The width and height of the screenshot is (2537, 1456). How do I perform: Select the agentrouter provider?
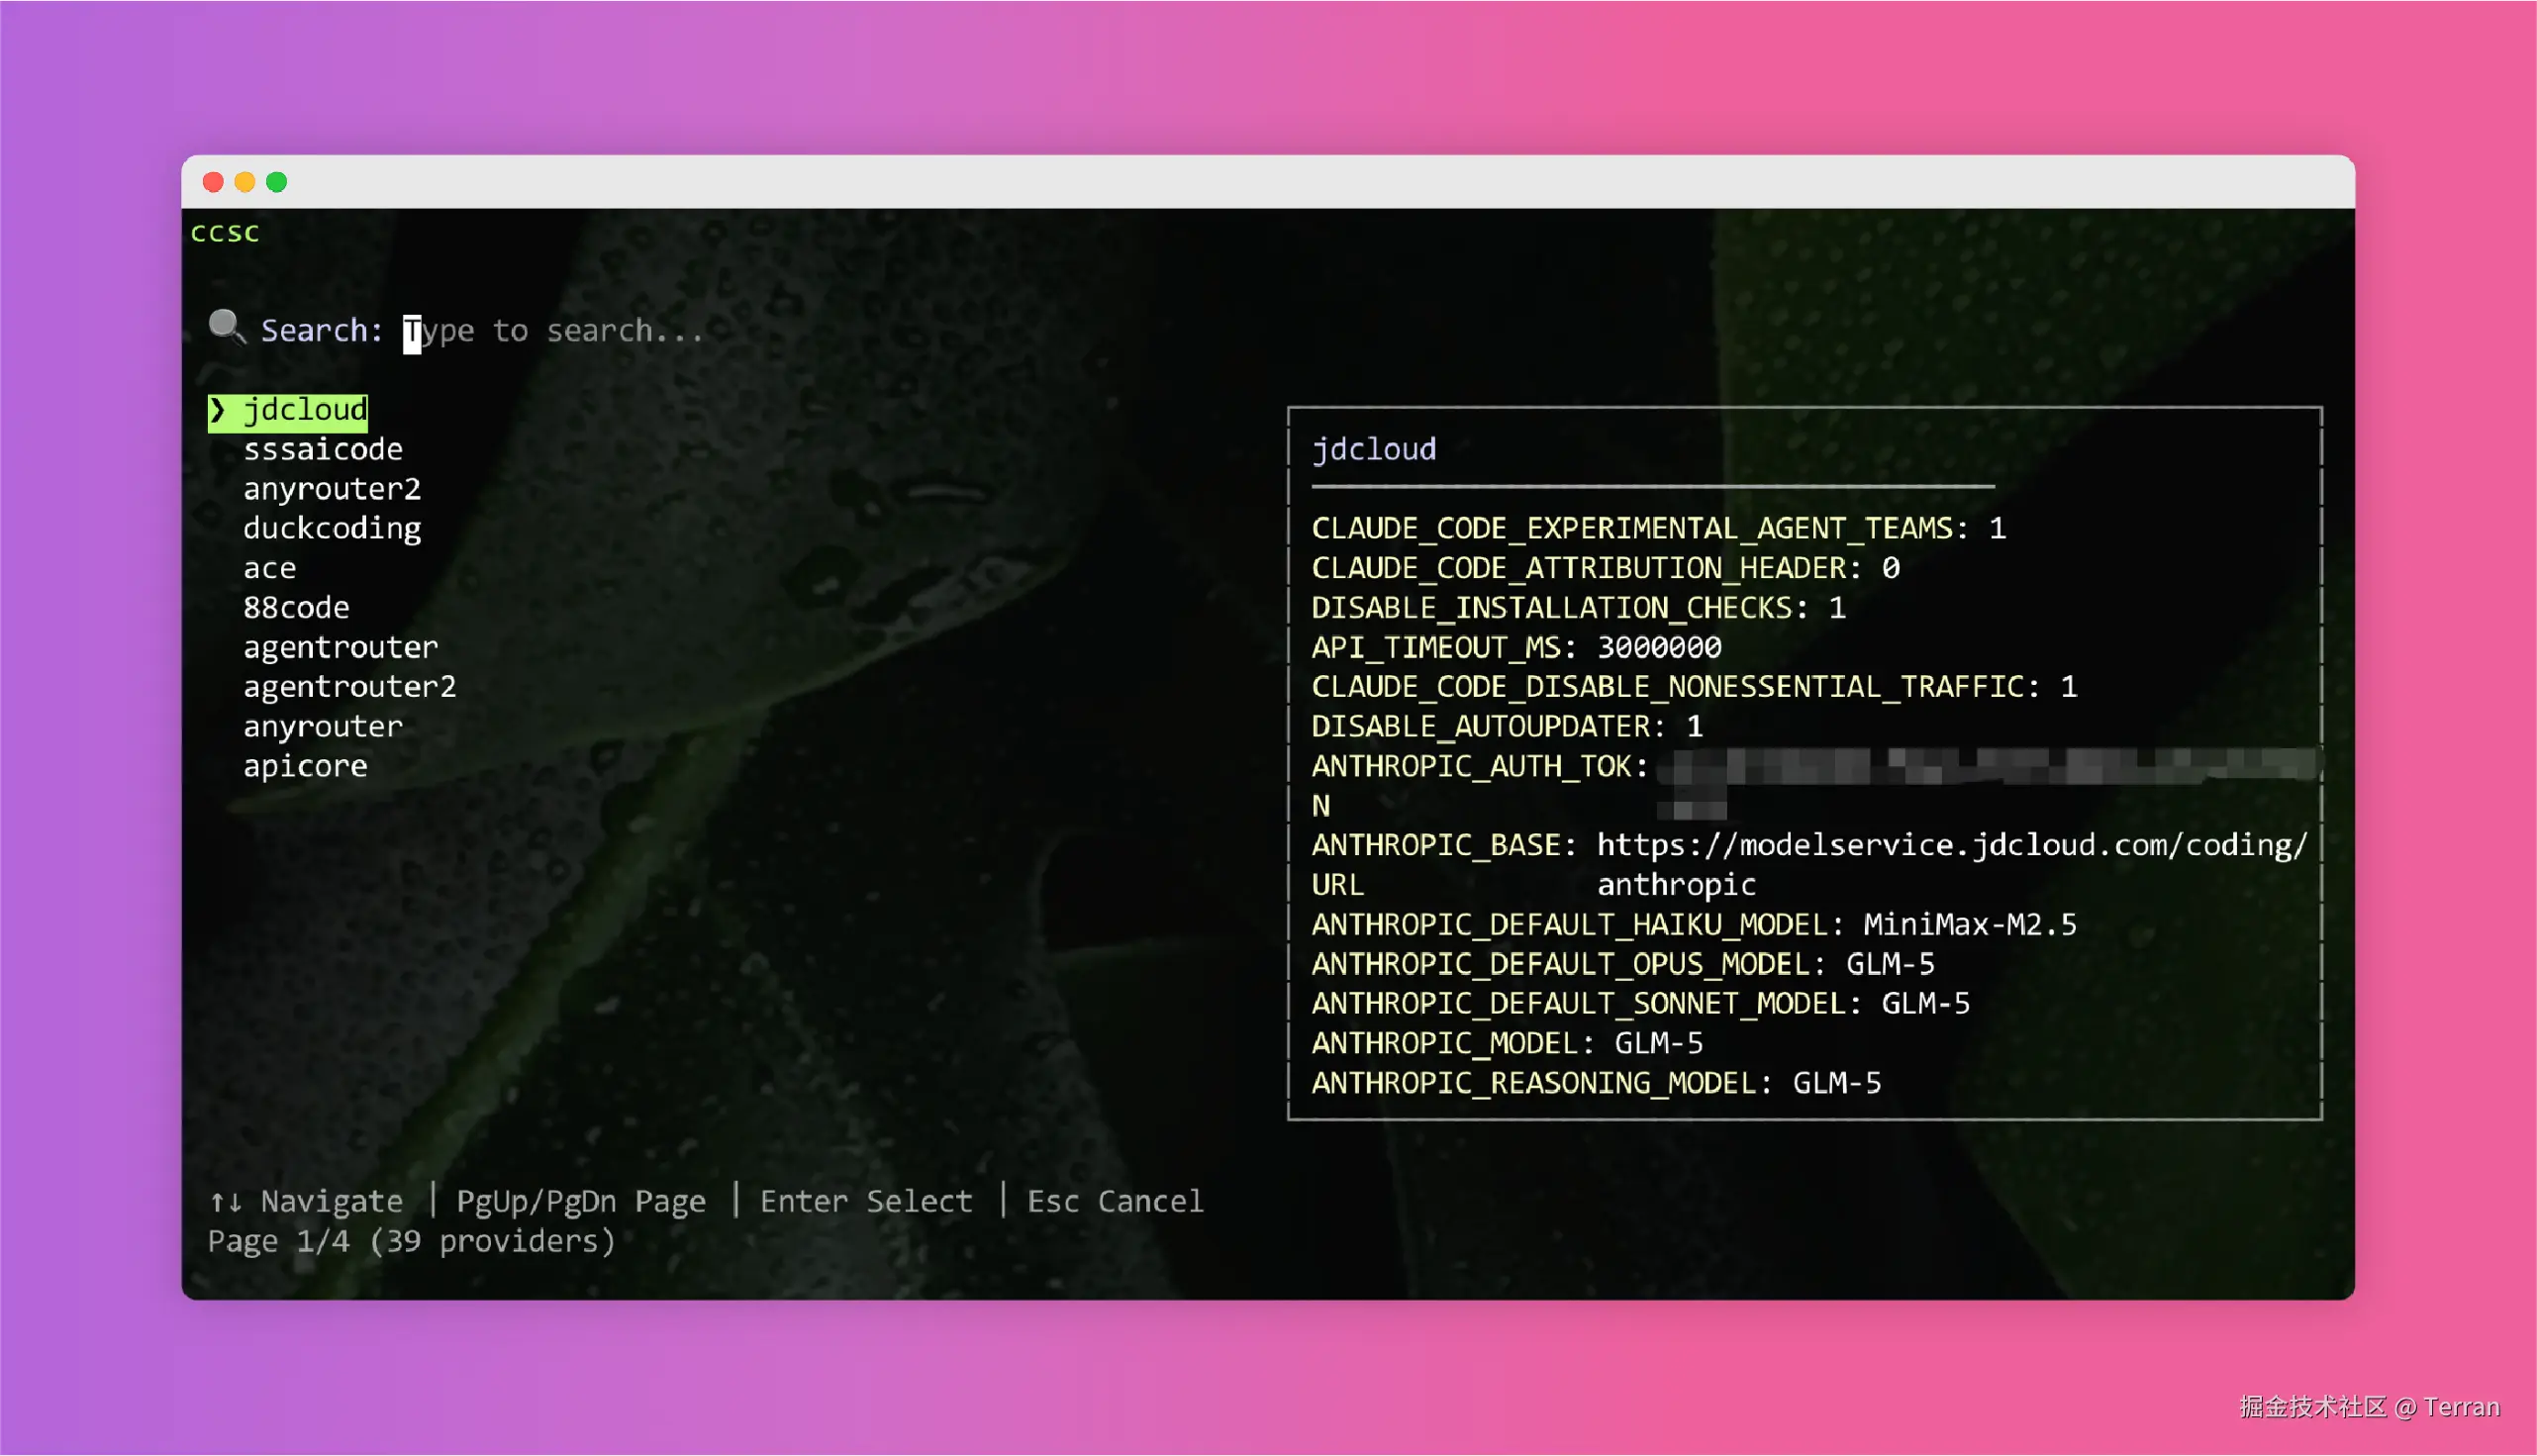coord(341,647)
